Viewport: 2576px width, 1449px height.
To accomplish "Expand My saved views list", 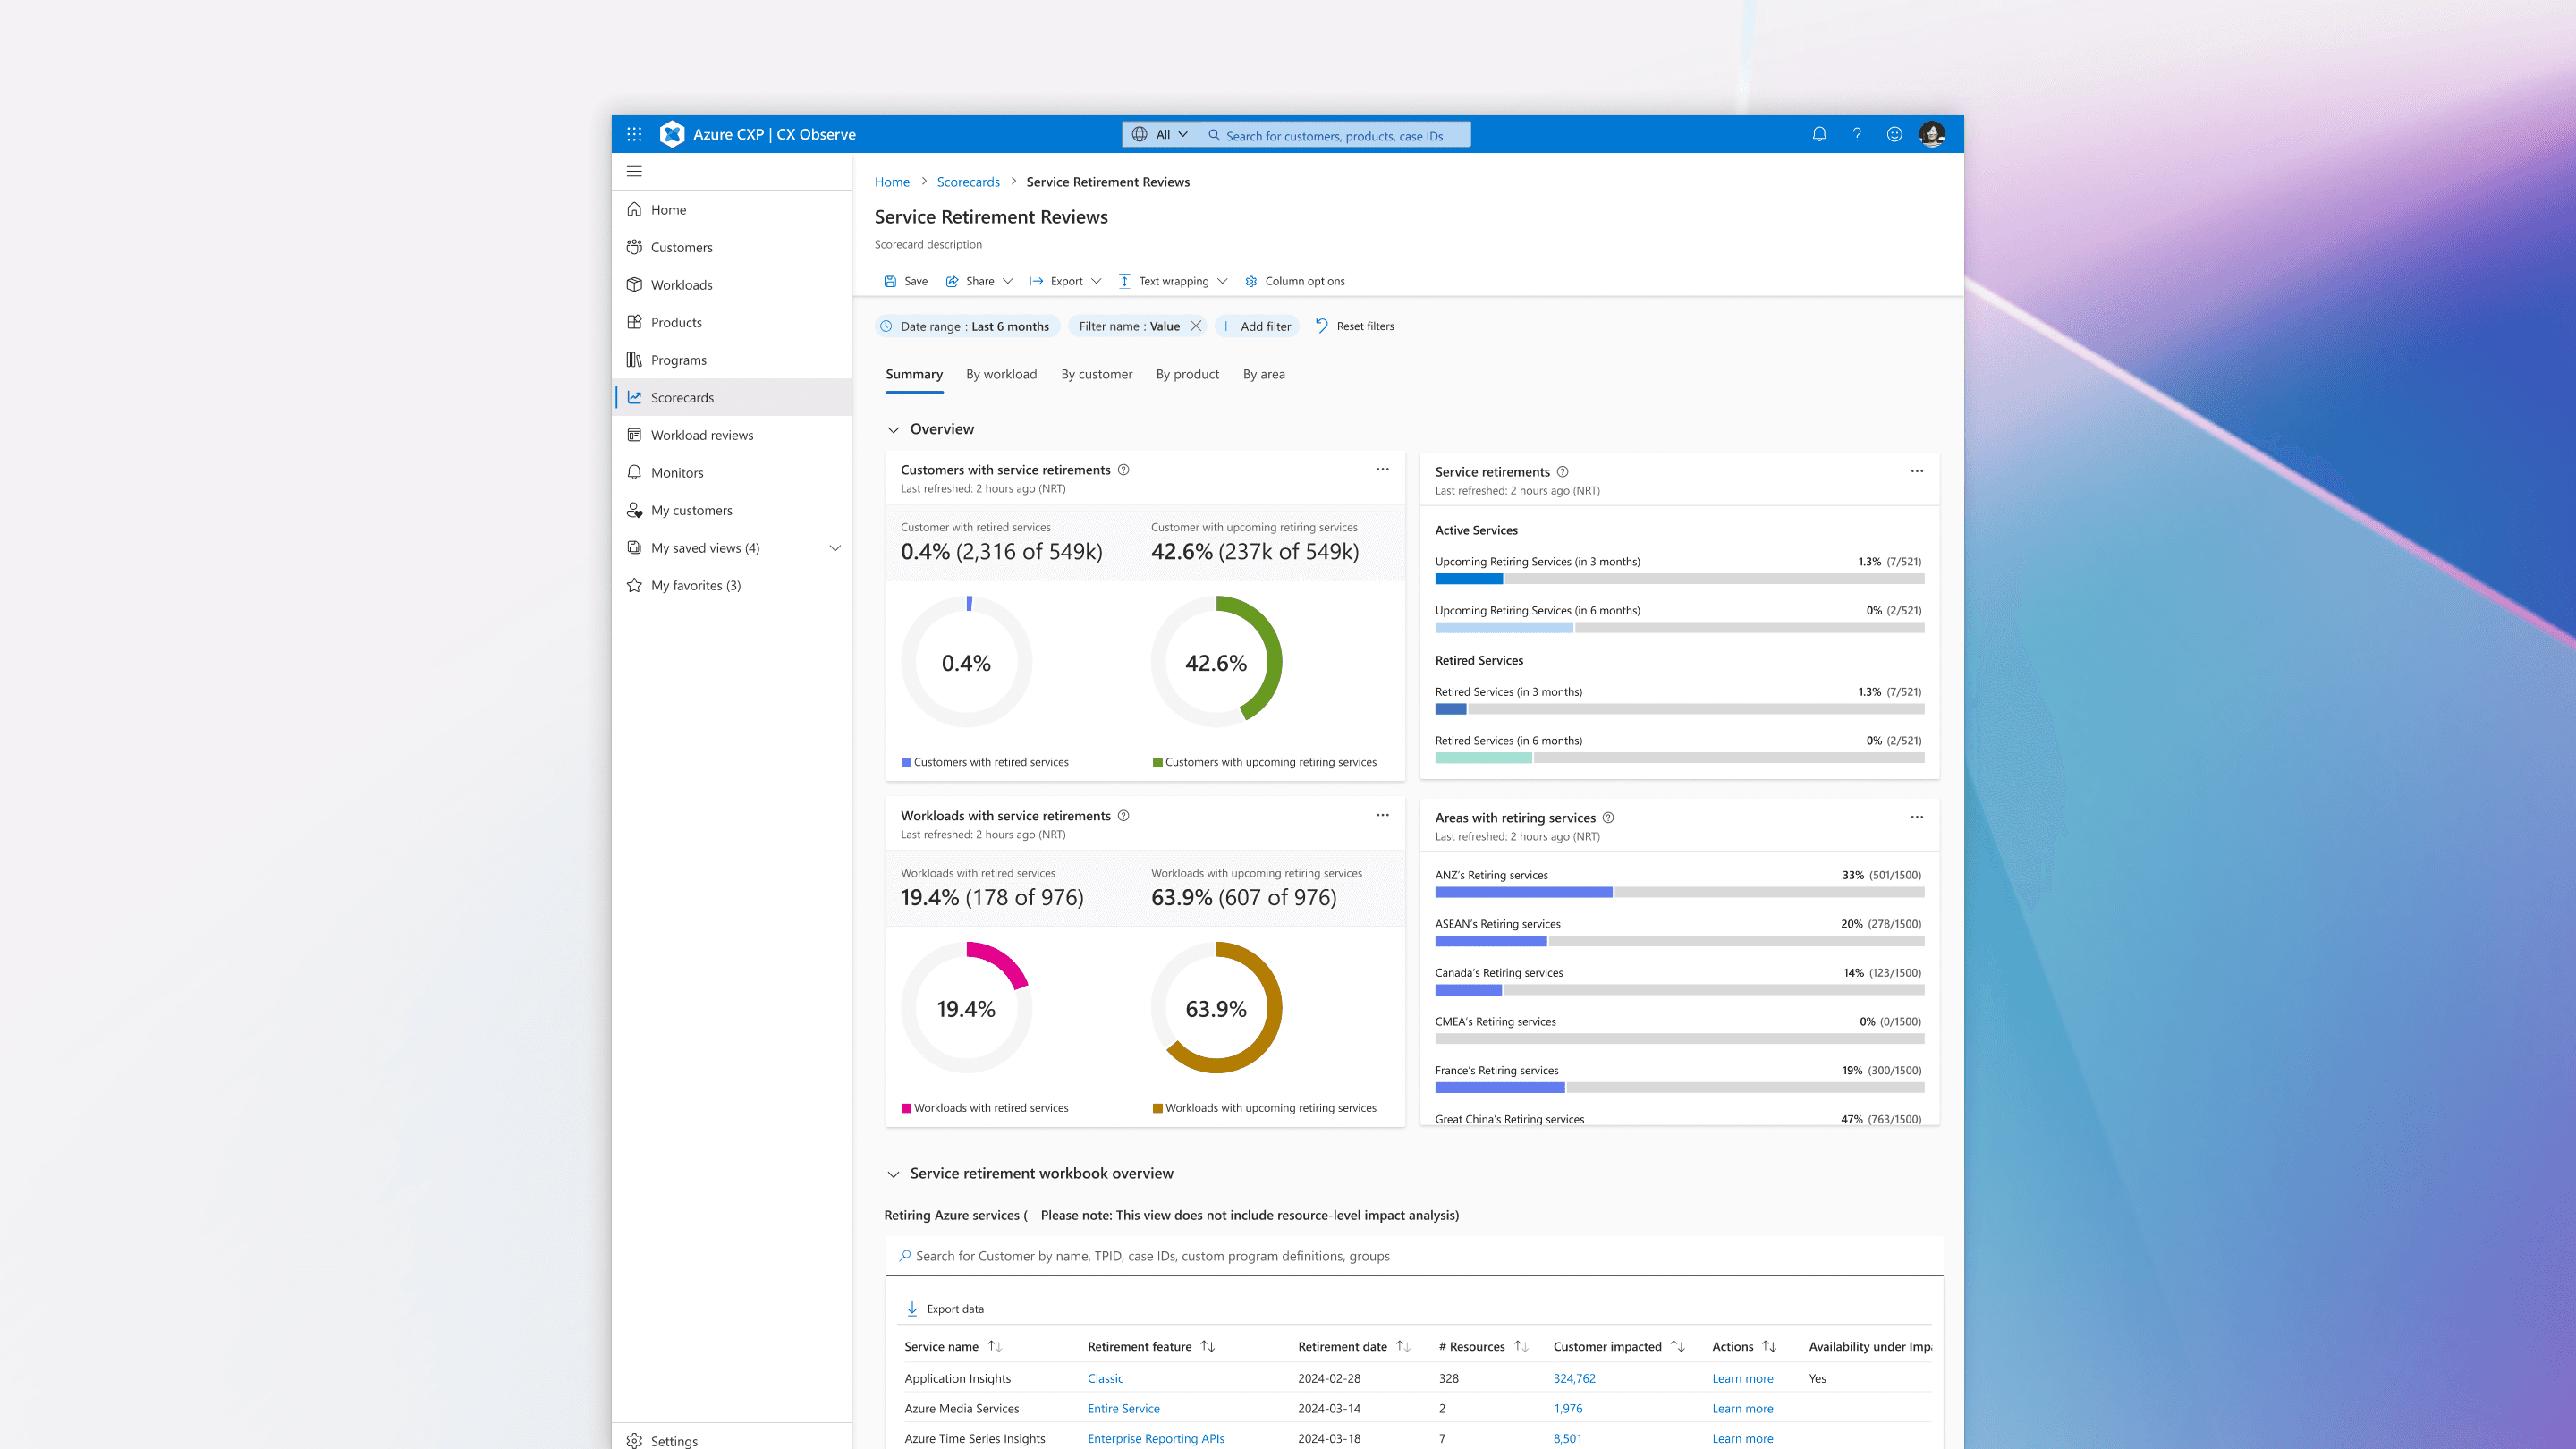I will click(835, 548).
